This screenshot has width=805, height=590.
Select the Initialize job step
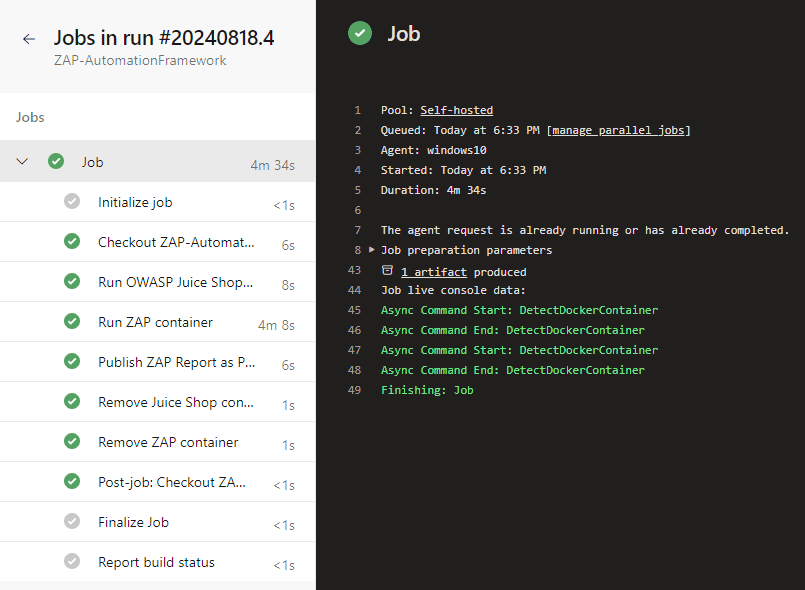point(158,202)
